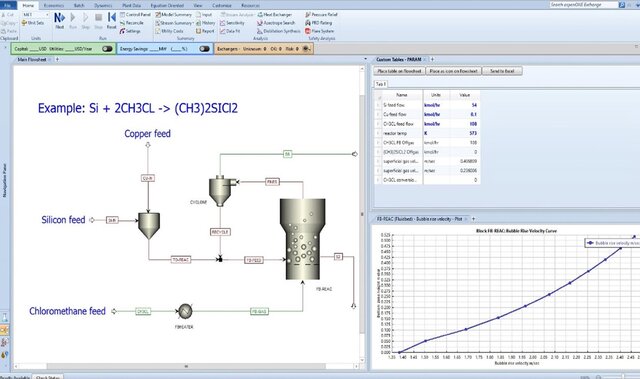Select the RECYCLE stream label

(x=220, y=232)
